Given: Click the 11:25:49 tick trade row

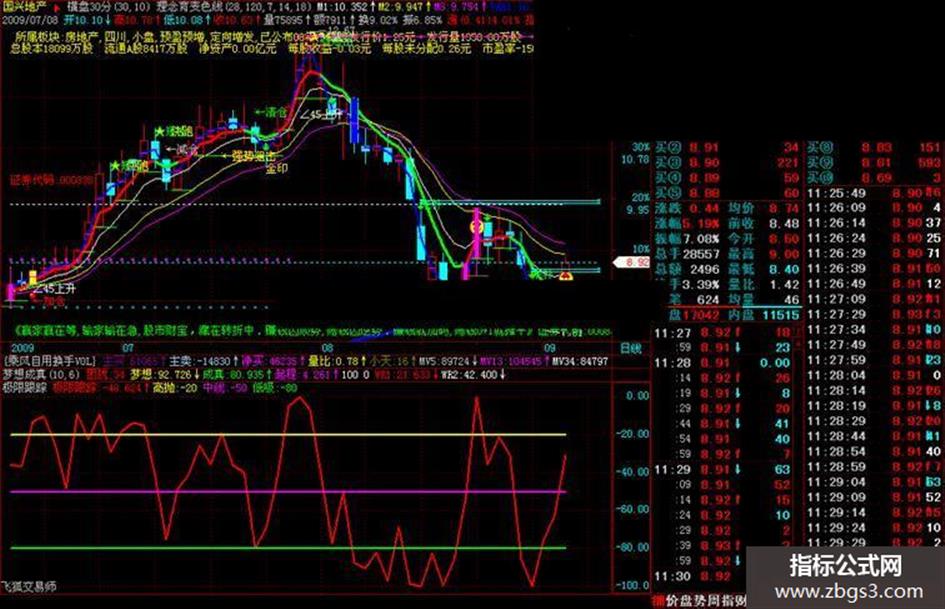Looking at the screenshot, I should pyautogui.click(x=874, y=193).
